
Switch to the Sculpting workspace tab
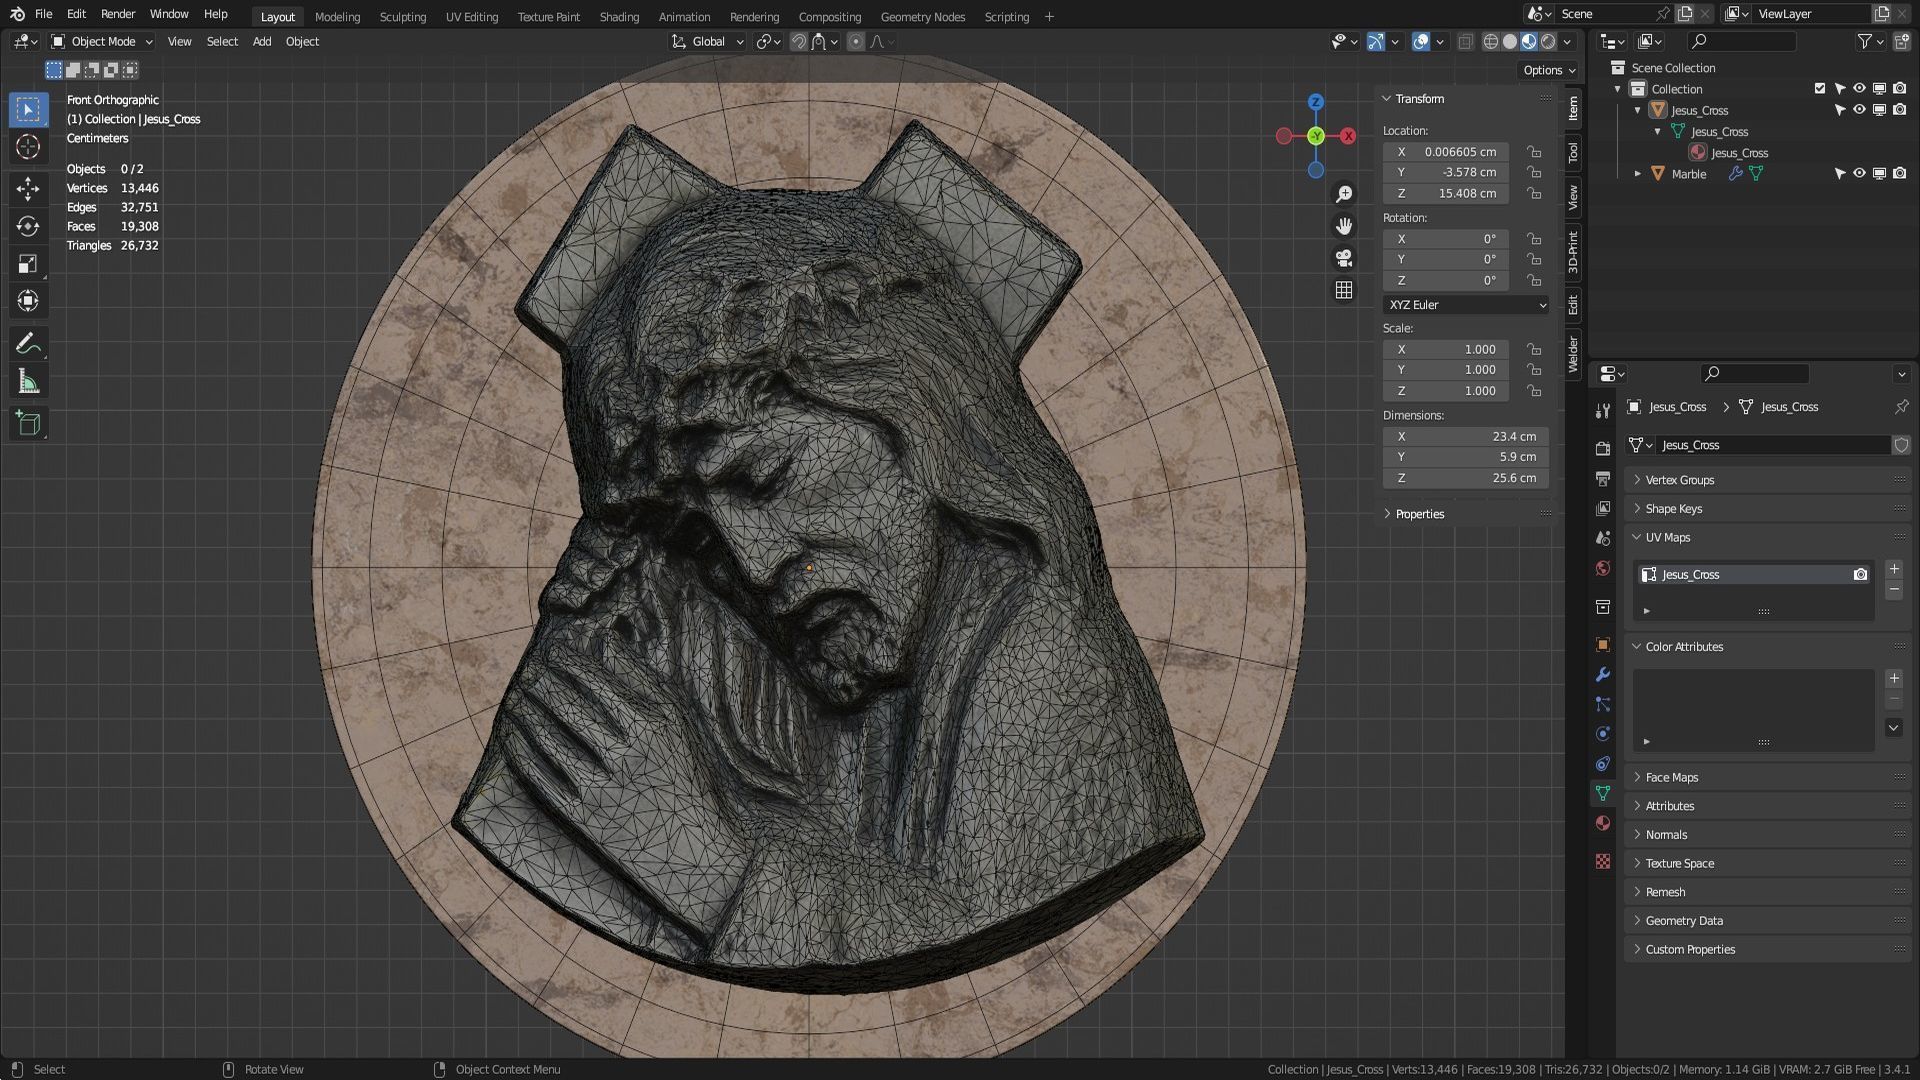click(403, 16)
